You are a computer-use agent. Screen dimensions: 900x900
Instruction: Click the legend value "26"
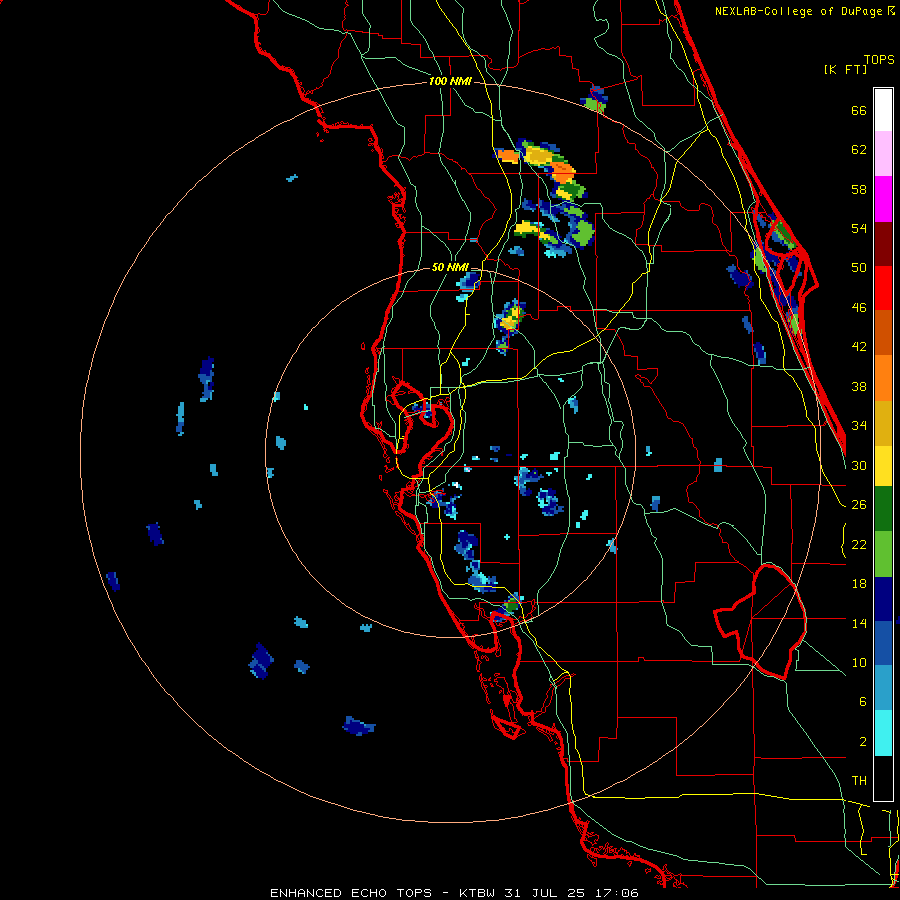point(859,505)
